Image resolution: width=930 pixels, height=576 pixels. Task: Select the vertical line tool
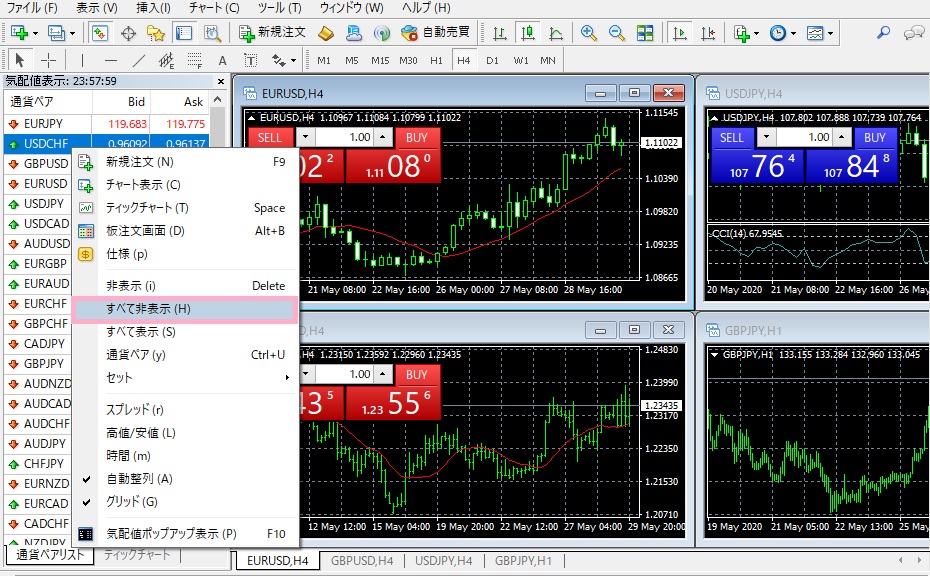click(x=82, y=60)
